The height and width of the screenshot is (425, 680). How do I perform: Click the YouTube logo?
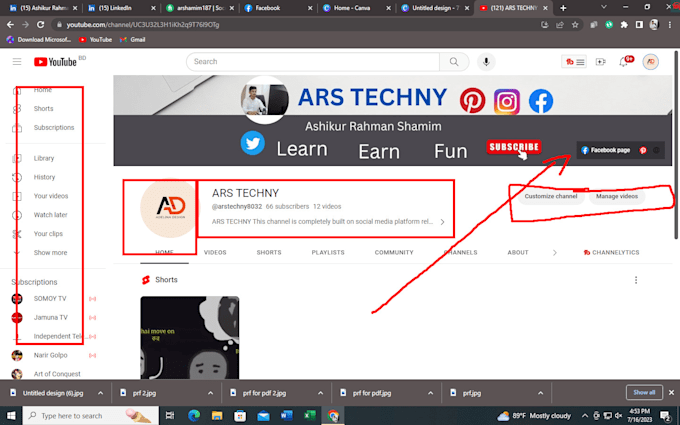click(x=56, y=62)
